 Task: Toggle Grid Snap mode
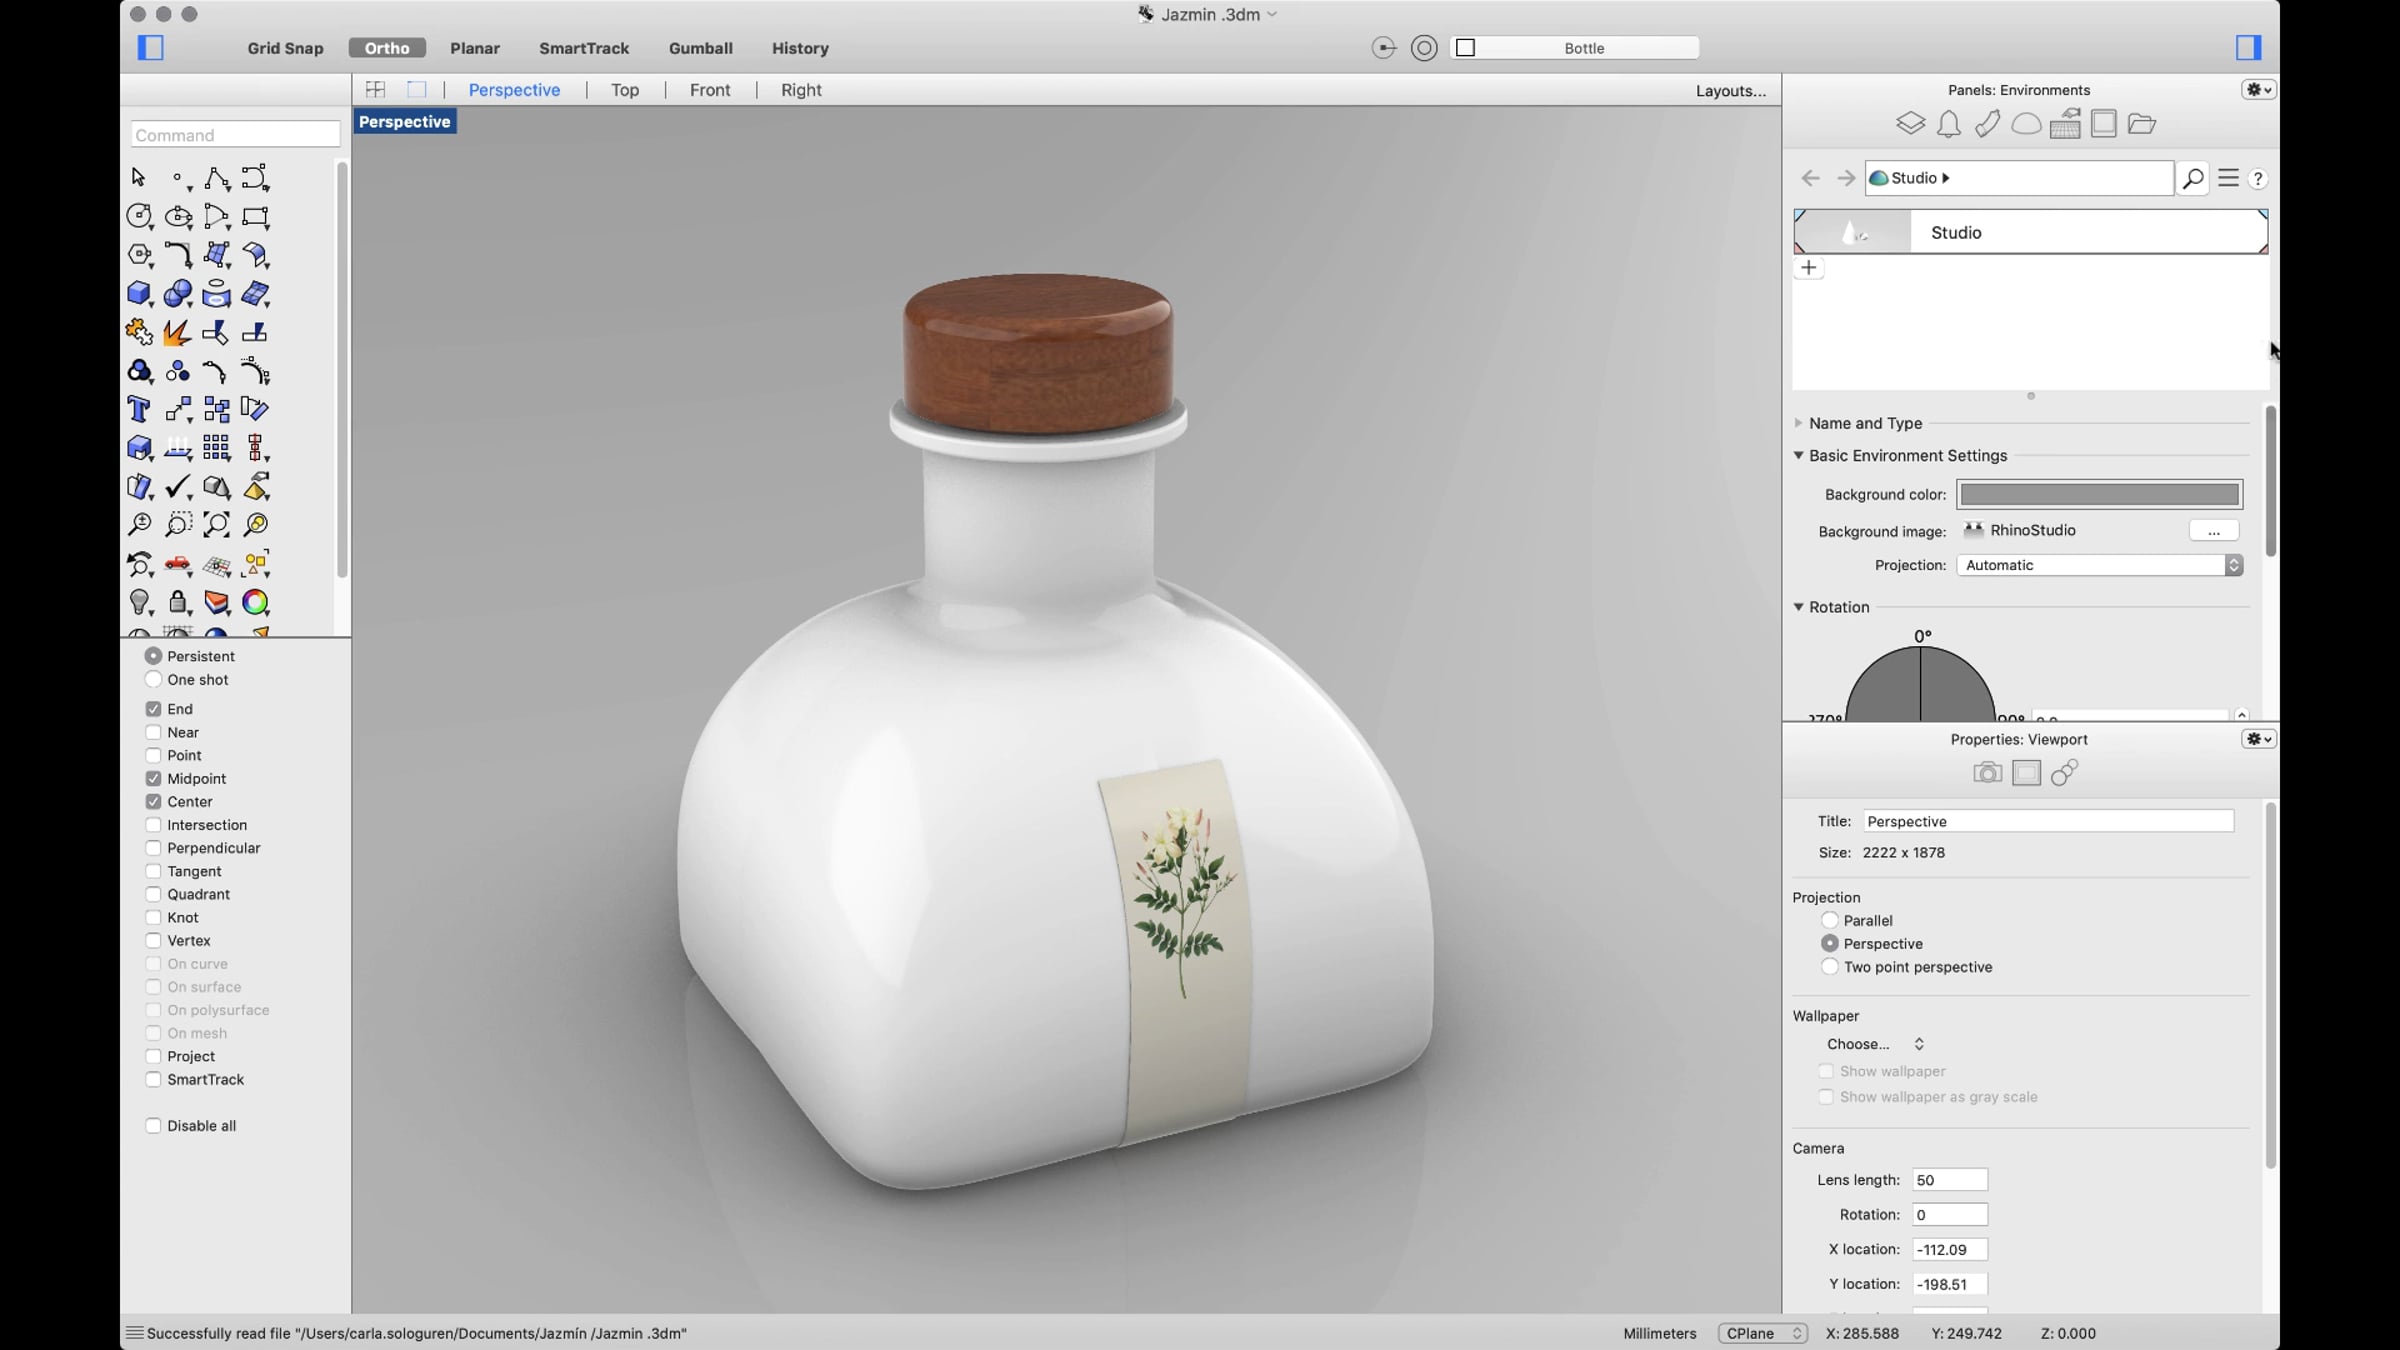tap(286, 48)
